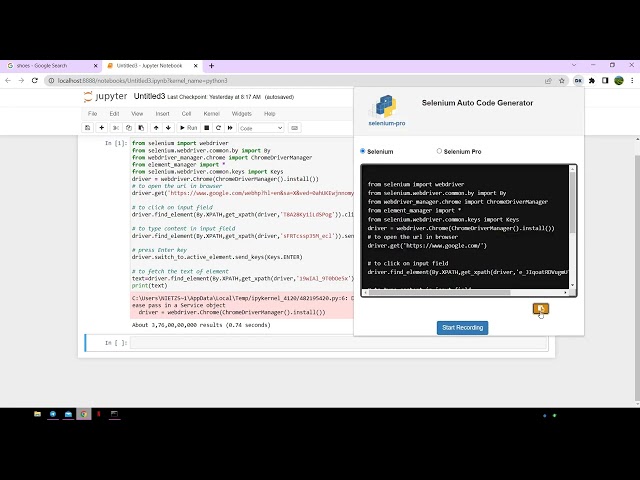This screenshot has width=640, height=480.
Task: Open the File menu in Jupyter
Action: (92, 113)
